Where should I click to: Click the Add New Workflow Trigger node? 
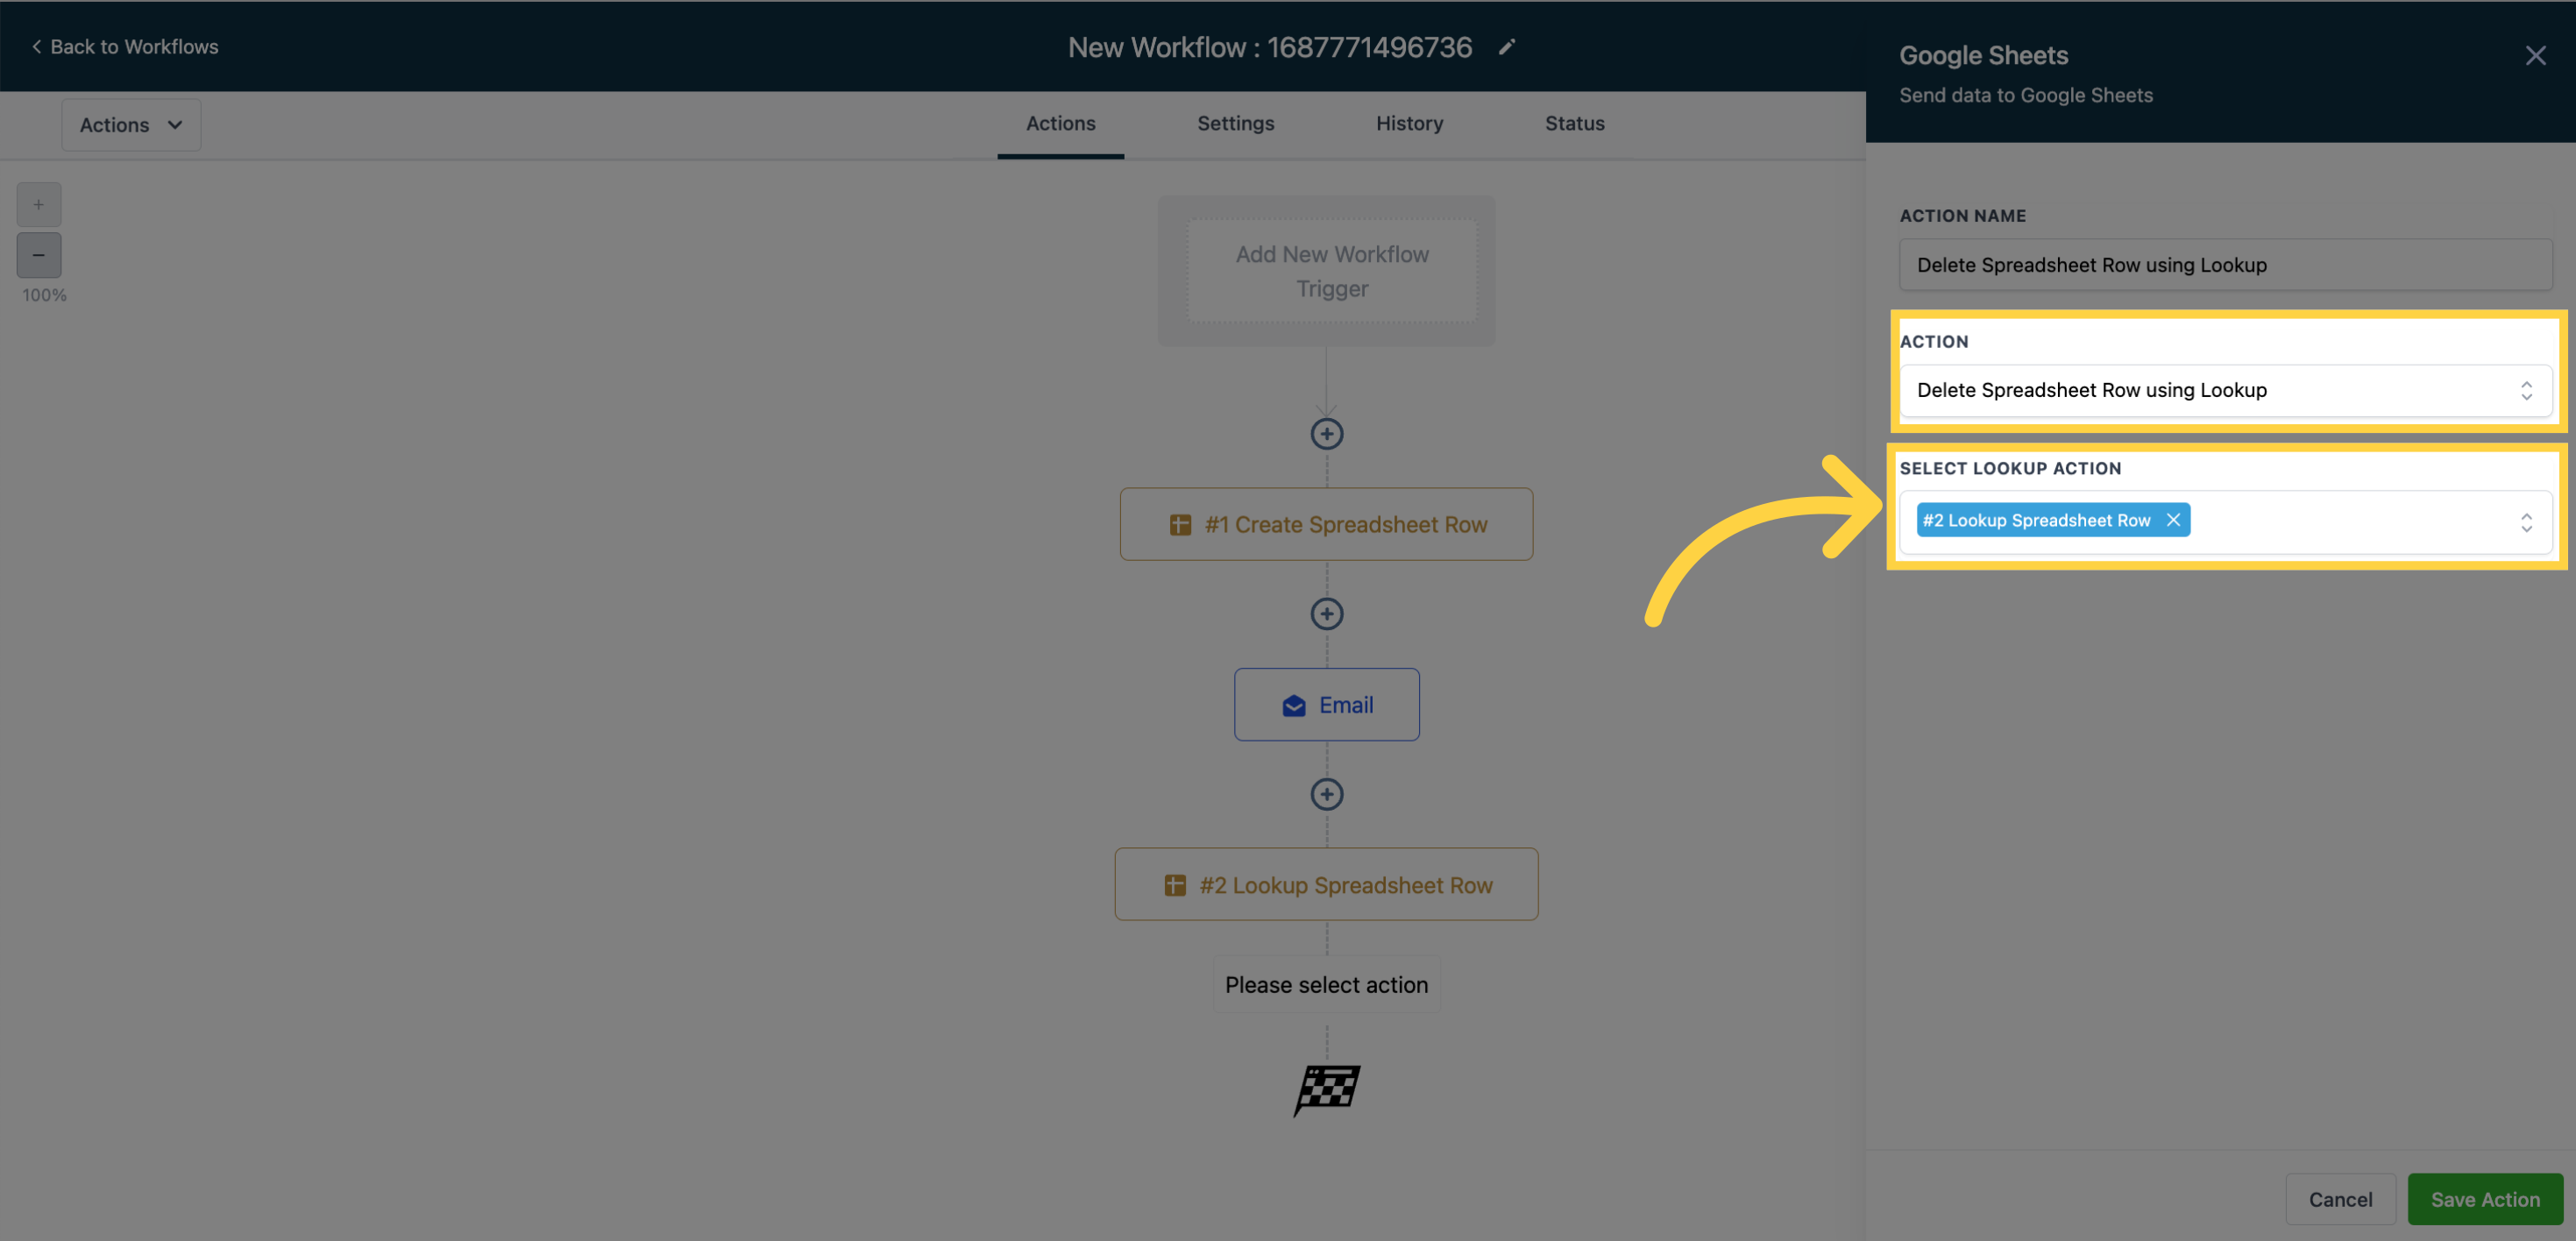(1329, 270)
